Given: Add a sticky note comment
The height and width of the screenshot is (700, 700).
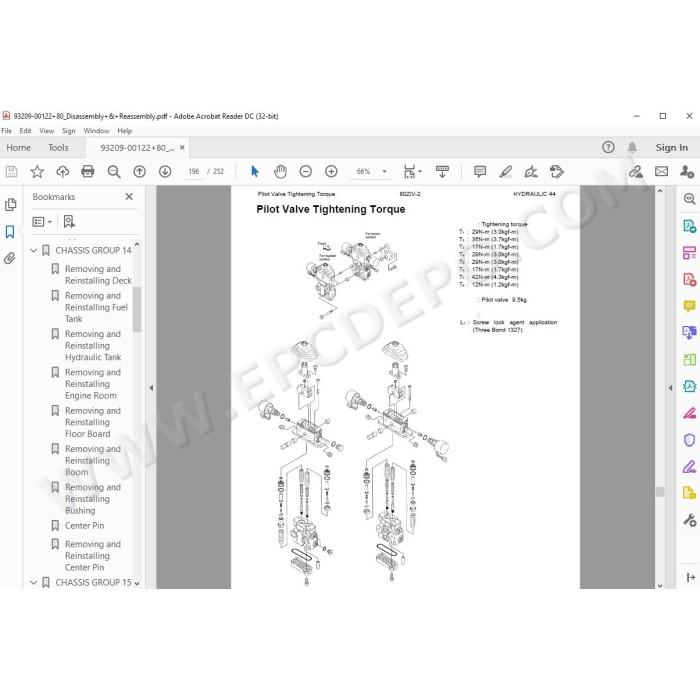Looking at the screenshot, I should pyautogui.click(x=480, y=171).
